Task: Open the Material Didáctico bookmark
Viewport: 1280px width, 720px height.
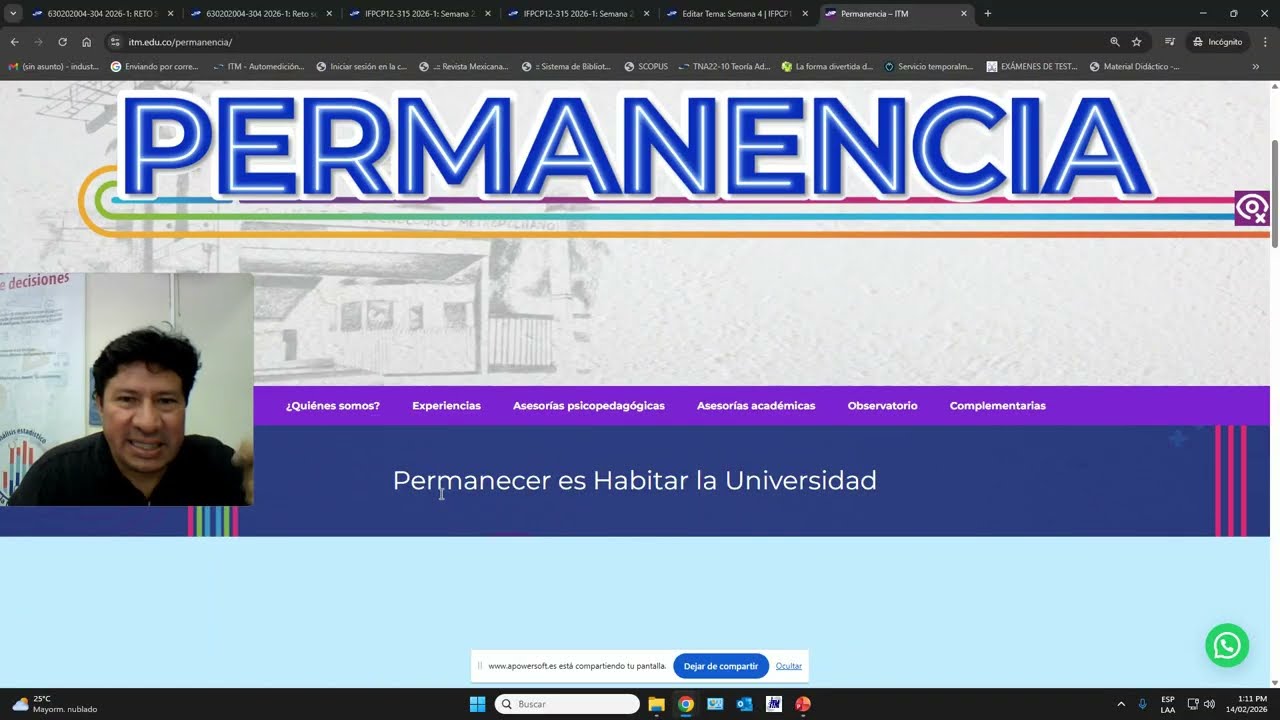Action: [x=1134, y=67]
